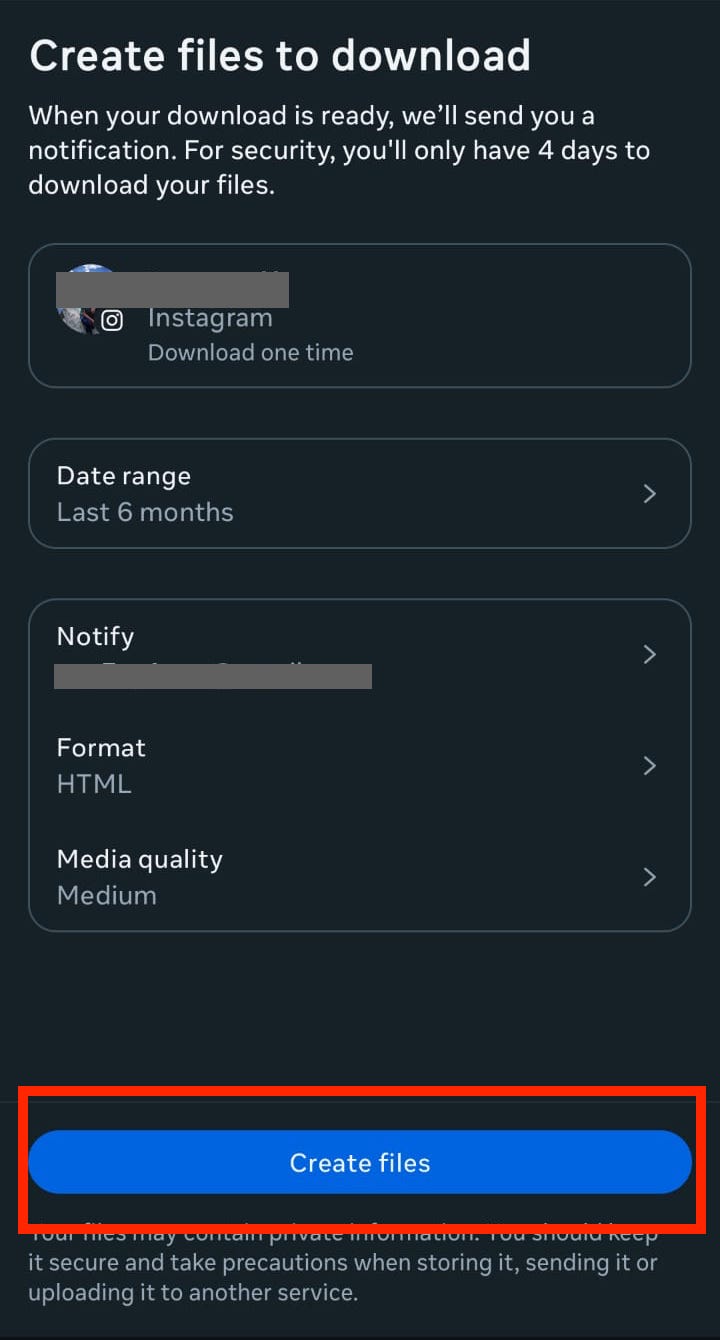Open the Format chevron arrow
The height and width of the screenshot is (1340, 720).
click(650, 766)
